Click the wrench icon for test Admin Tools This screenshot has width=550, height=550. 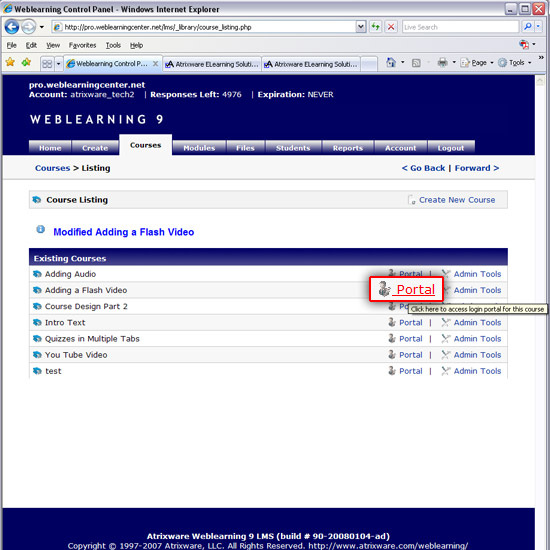445,371
